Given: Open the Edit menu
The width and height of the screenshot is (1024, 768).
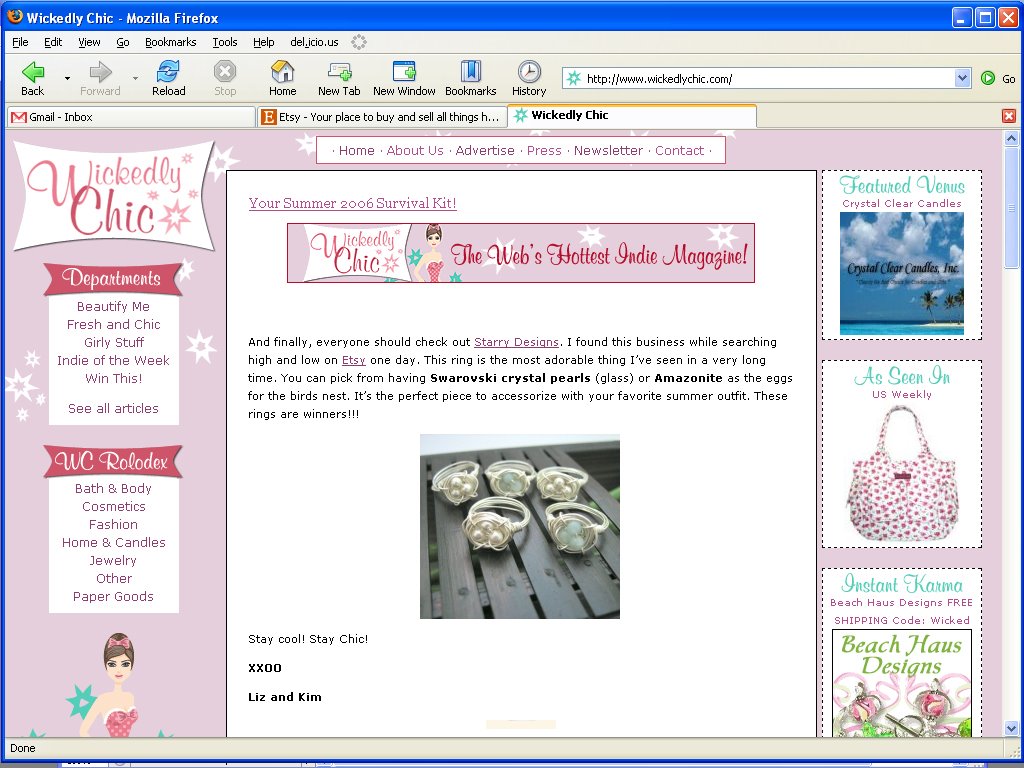Looking at the screenshot, I should [53, 42].
